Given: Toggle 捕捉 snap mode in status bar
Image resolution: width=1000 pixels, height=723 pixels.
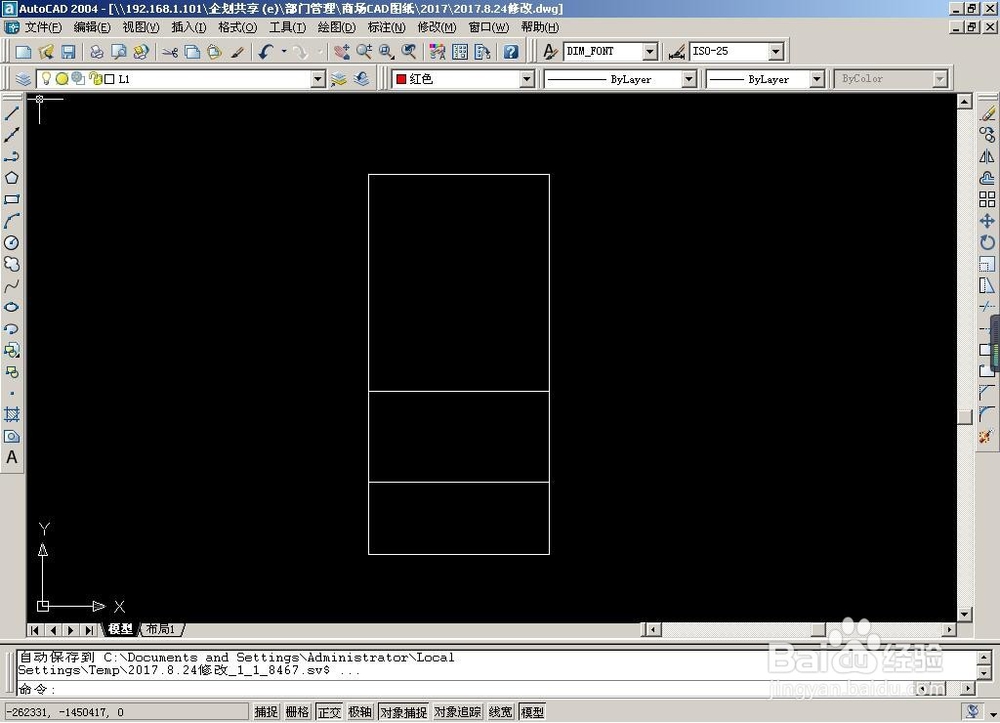Looking at the screenshot, I should pyautogui.click(x=266, y=712).
